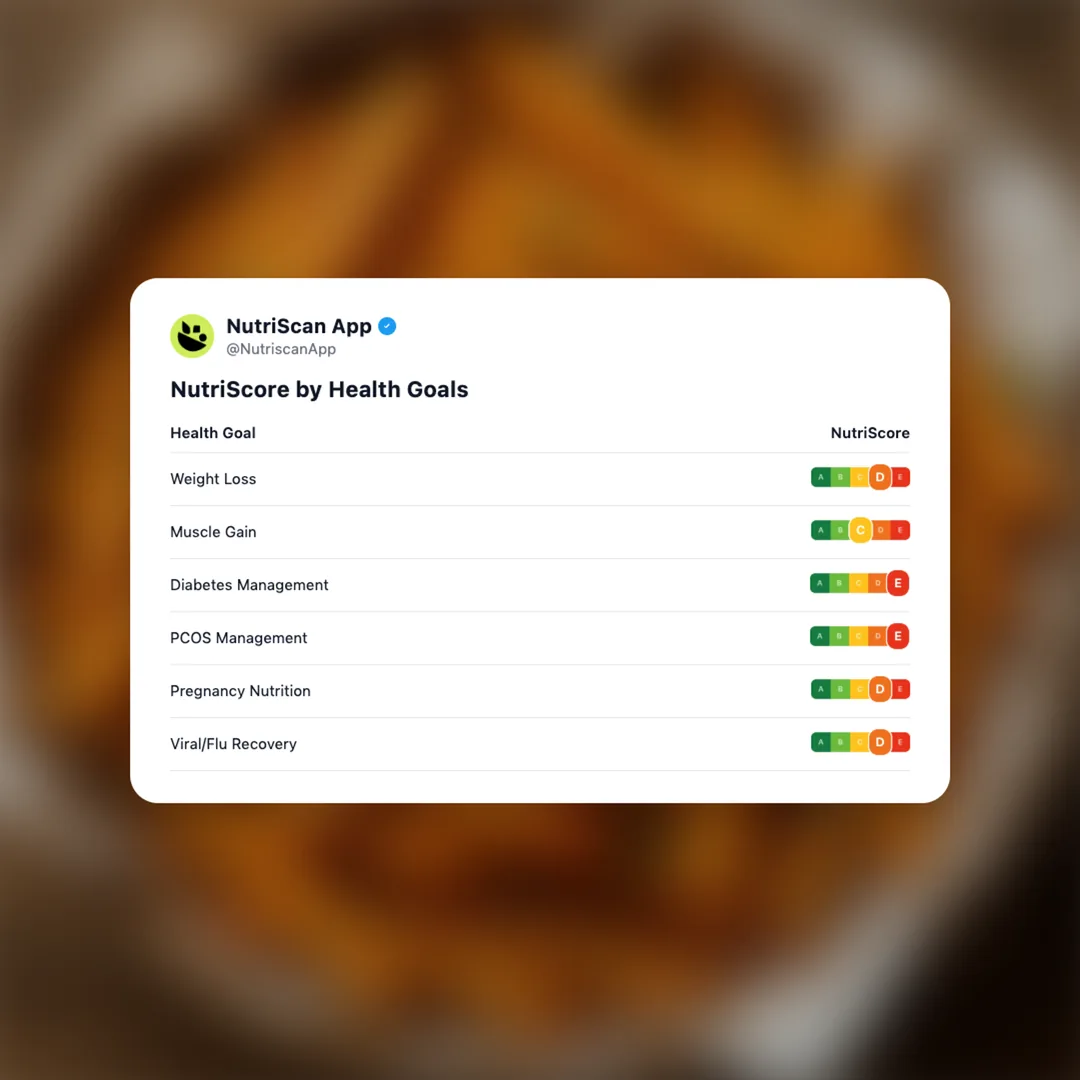Select the Health Goal column header
1080x1080 pixels.
point(213,433)
